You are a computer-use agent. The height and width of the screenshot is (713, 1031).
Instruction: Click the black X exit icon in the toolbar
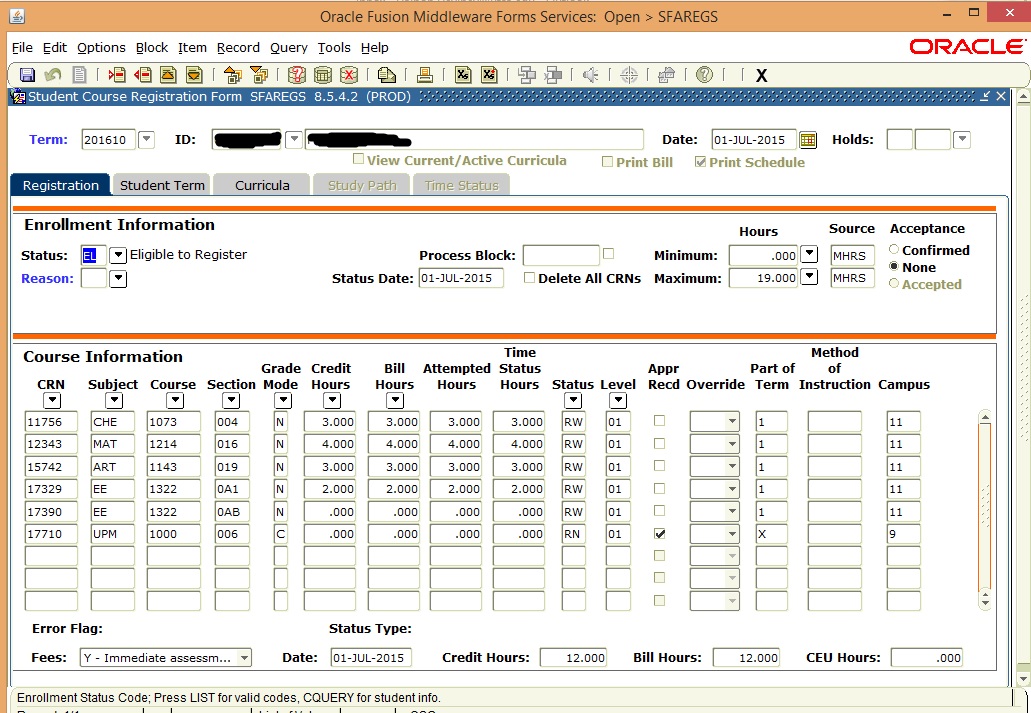point(761,76)
